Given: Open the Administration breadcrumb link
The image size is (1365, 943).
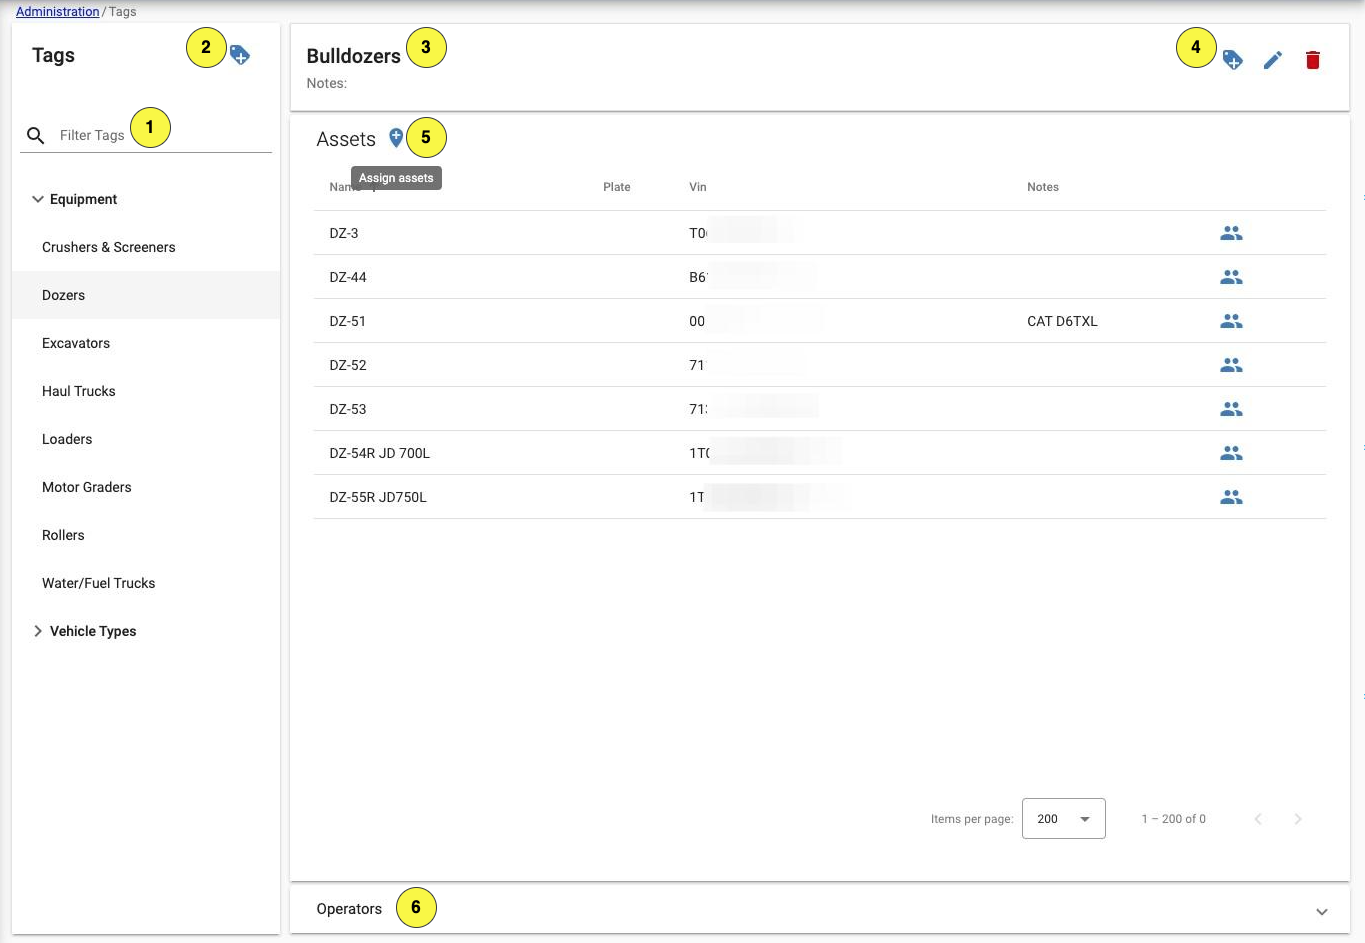Looking at the screenshot, I should point(58,12).
